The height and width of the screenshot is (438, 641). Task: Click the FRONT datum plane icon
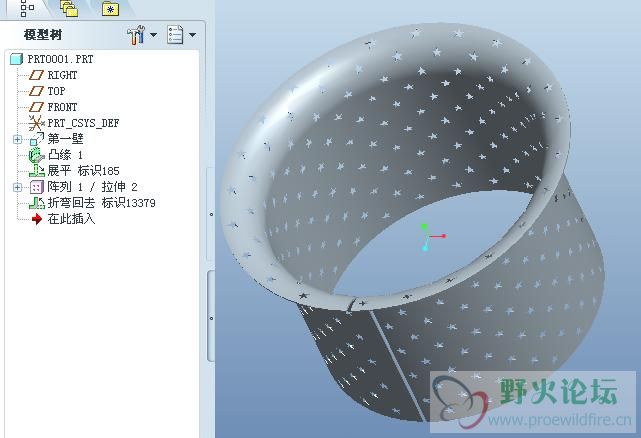36,107
